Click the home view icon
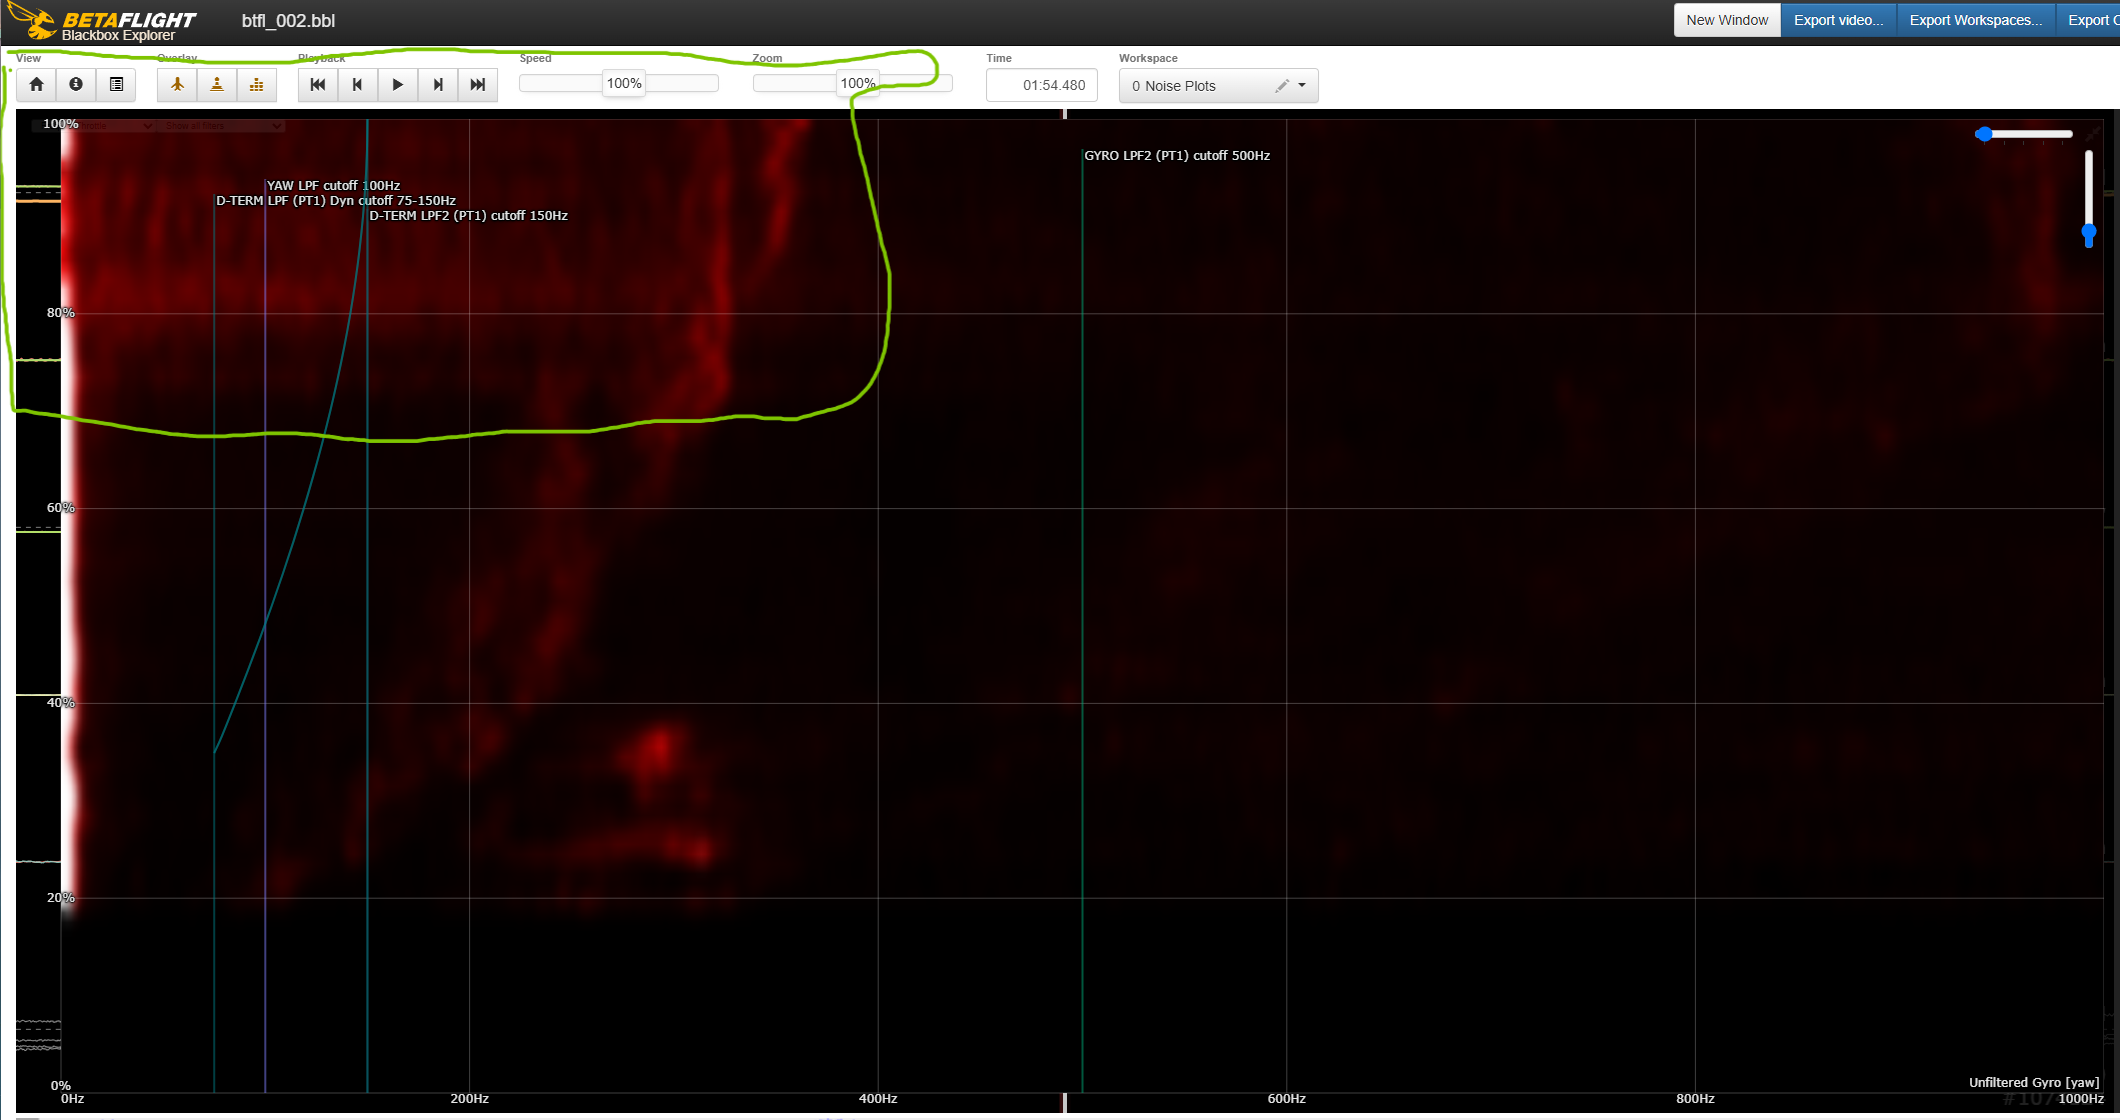This screenshot has height=1120, width=2120. 36,85
